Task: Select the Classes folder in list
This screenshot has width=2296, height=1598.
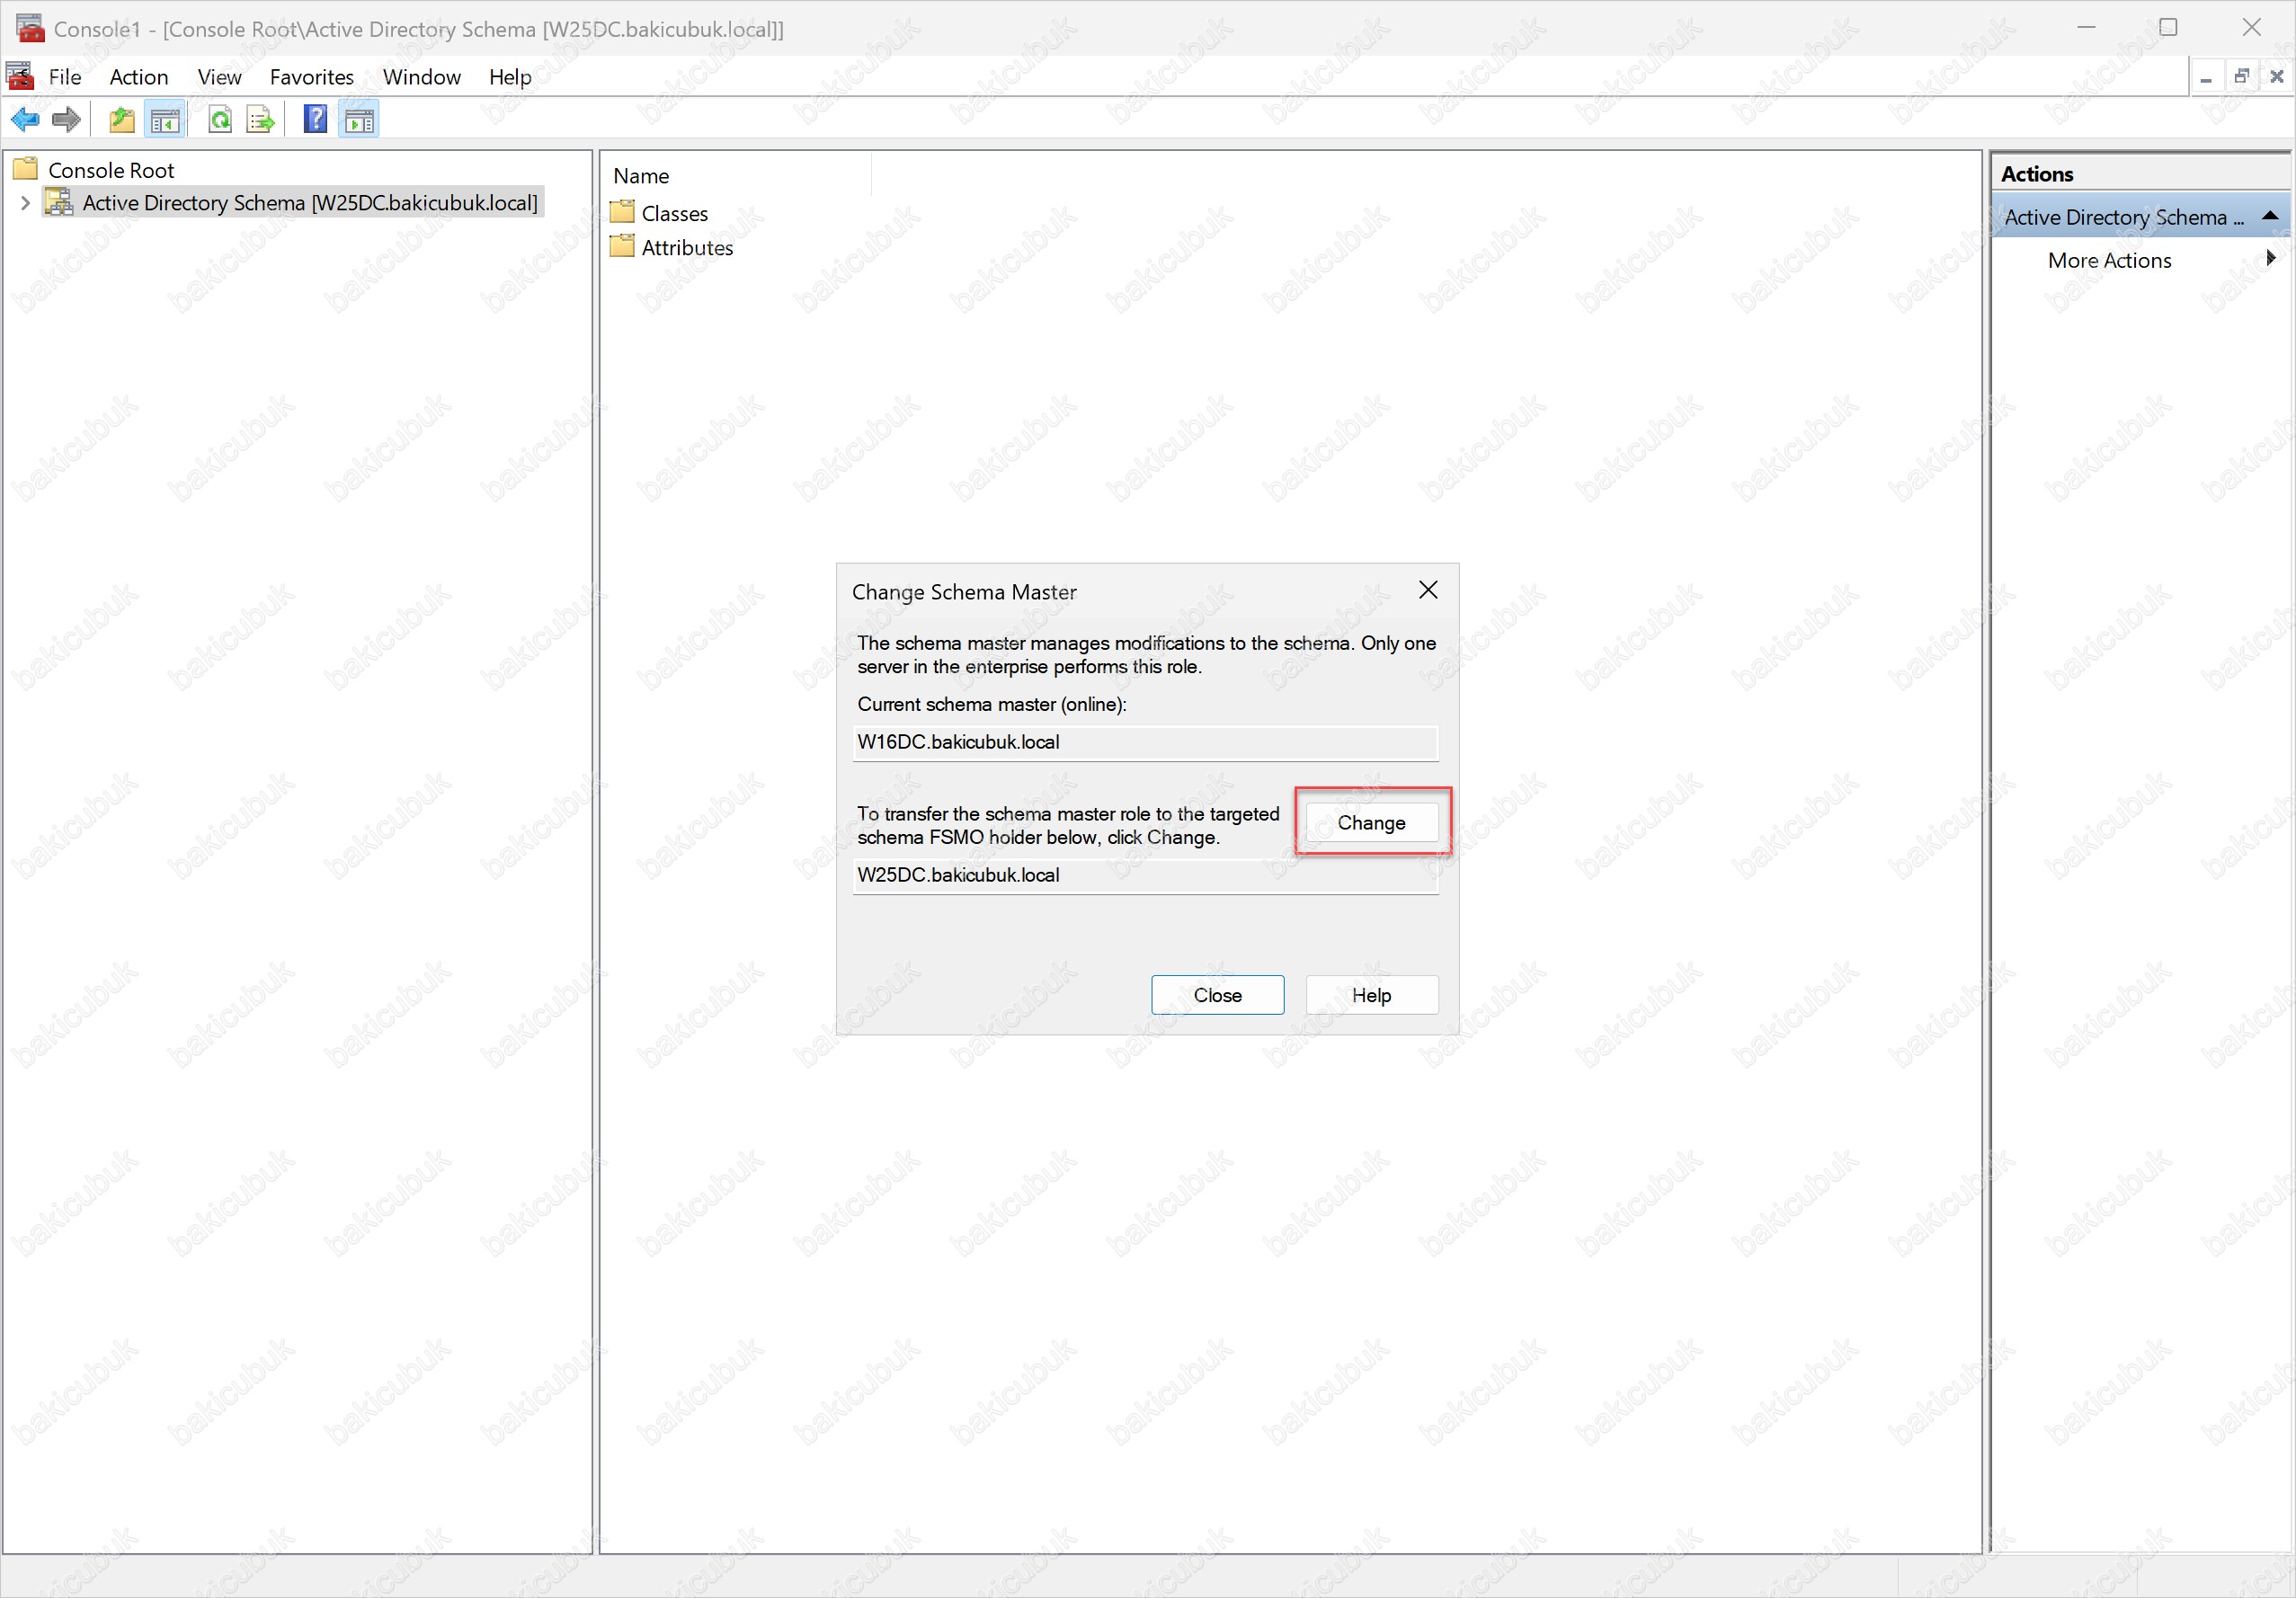Action: click(673, 213)
